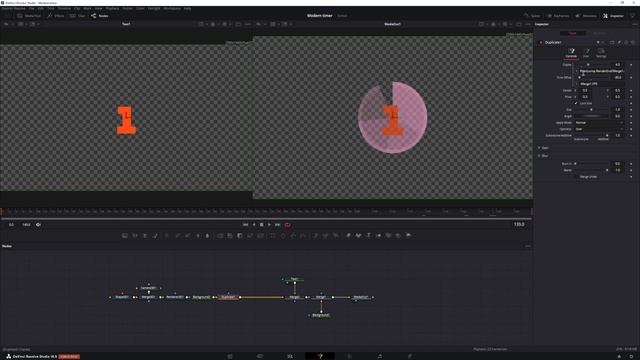
Task: Select the Camera3D1 node
Action: click(x=148, y=288)
